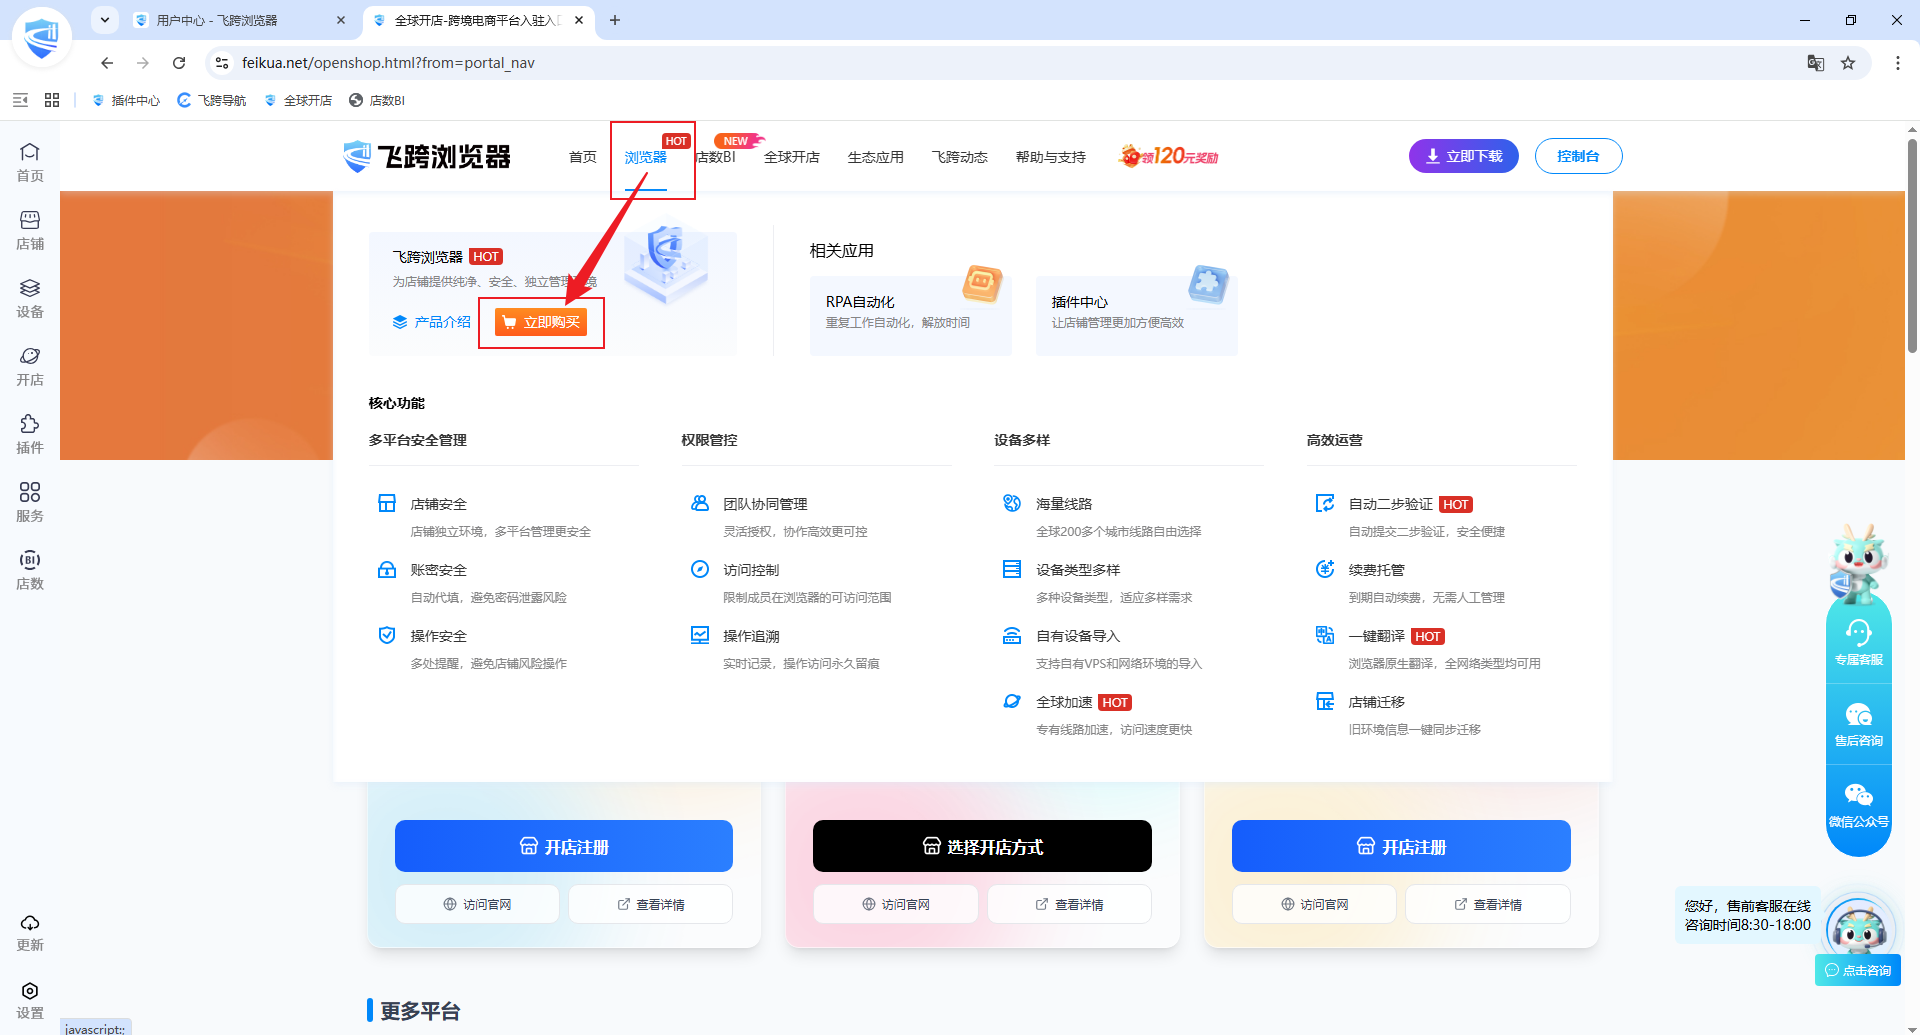Select 全球开店 in the top navigation
This screenshot has width=1920, height=1035.
point(792,157)
